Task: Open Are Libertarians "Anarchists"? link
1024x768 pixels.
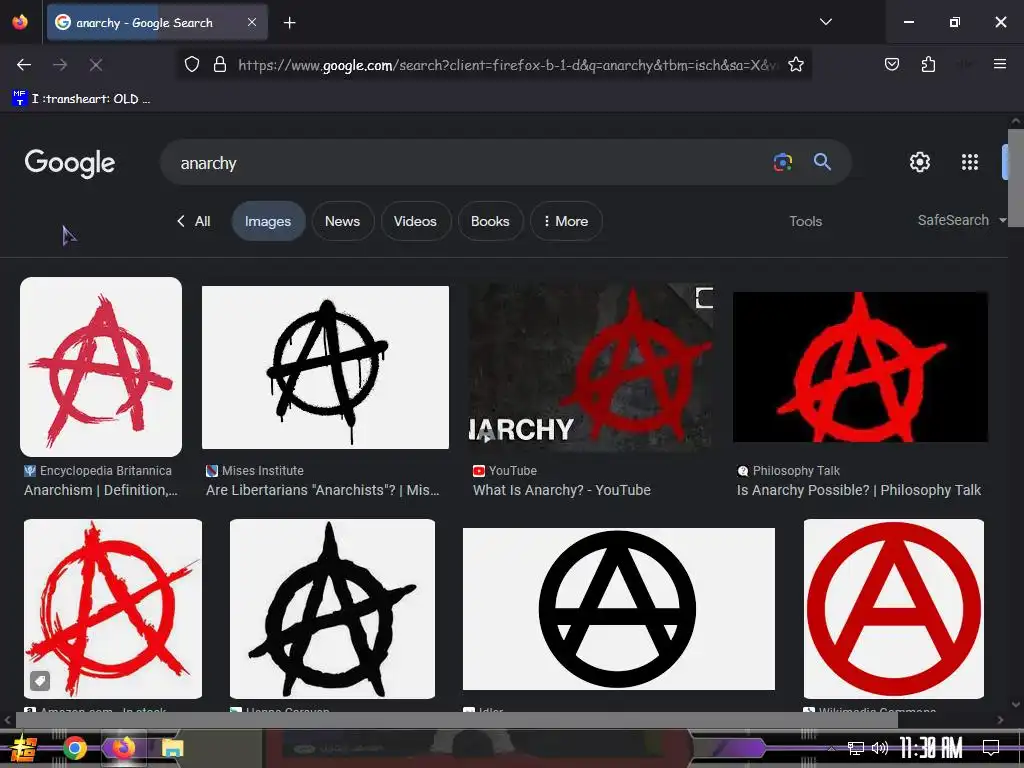Action: pyautogui.click(x=323, y=490)
